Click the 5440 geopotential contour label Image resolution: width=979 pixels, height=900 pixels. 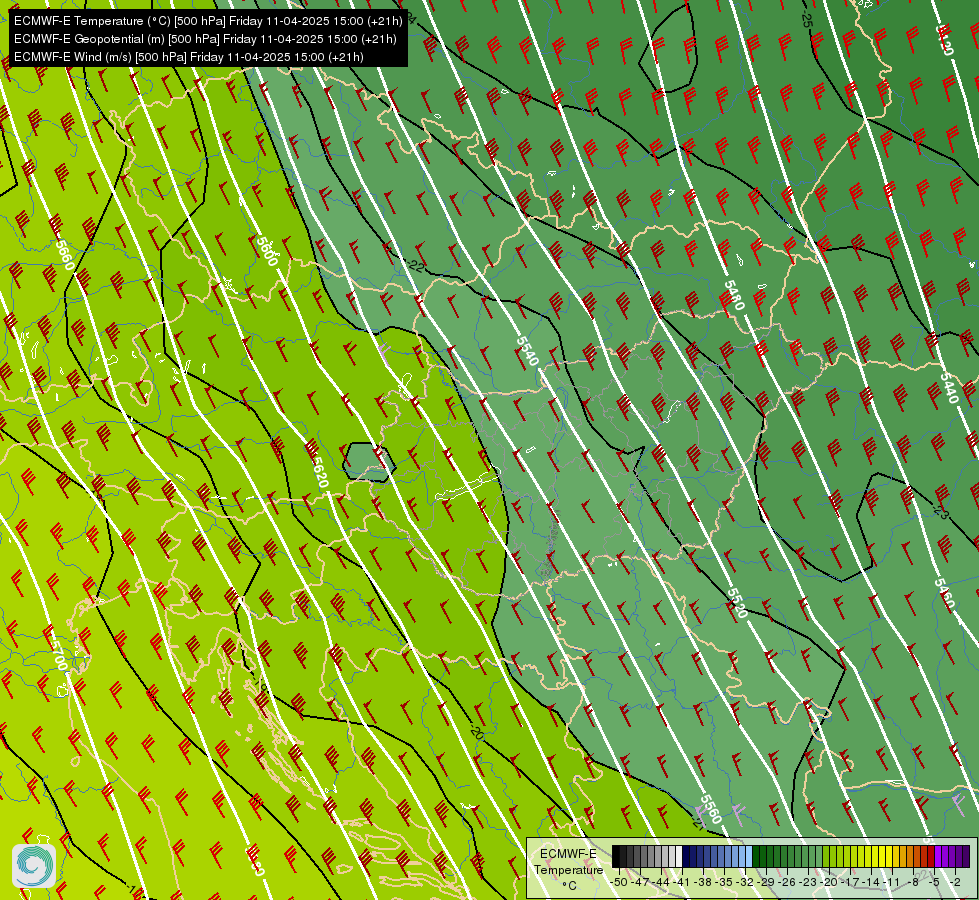tap(949, 388)
